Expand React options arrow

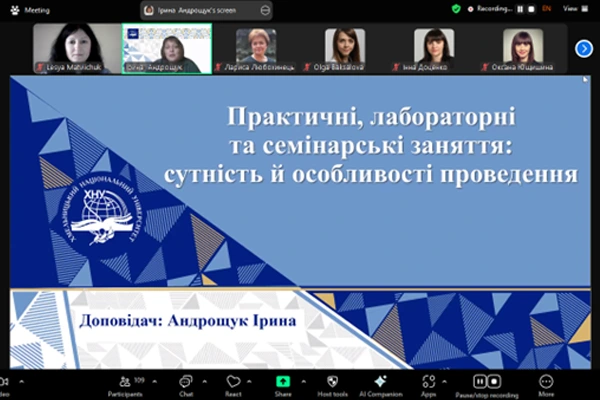coord(249,382)
